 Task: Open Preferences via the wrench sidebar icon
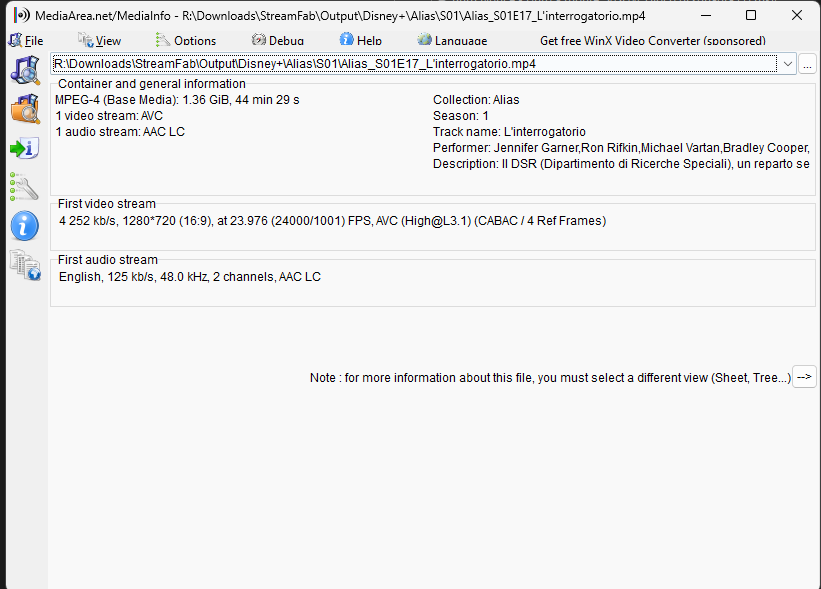click(25, 187)
